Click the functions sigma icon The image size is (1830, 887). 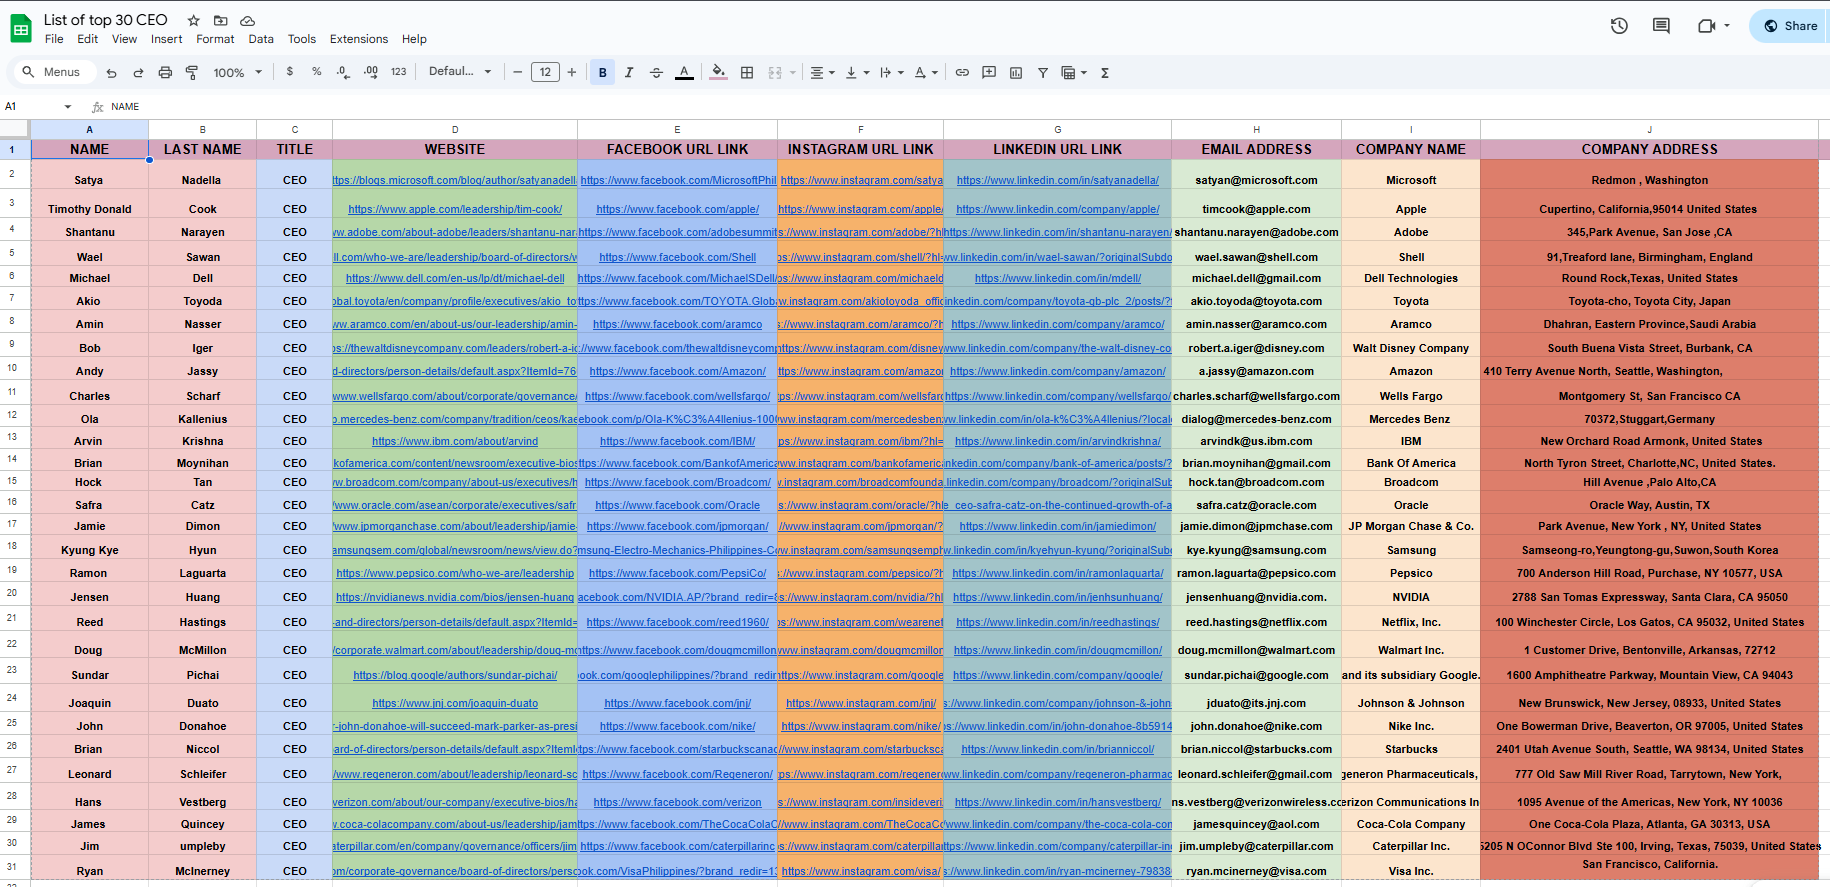click(x=1105, y=72)
